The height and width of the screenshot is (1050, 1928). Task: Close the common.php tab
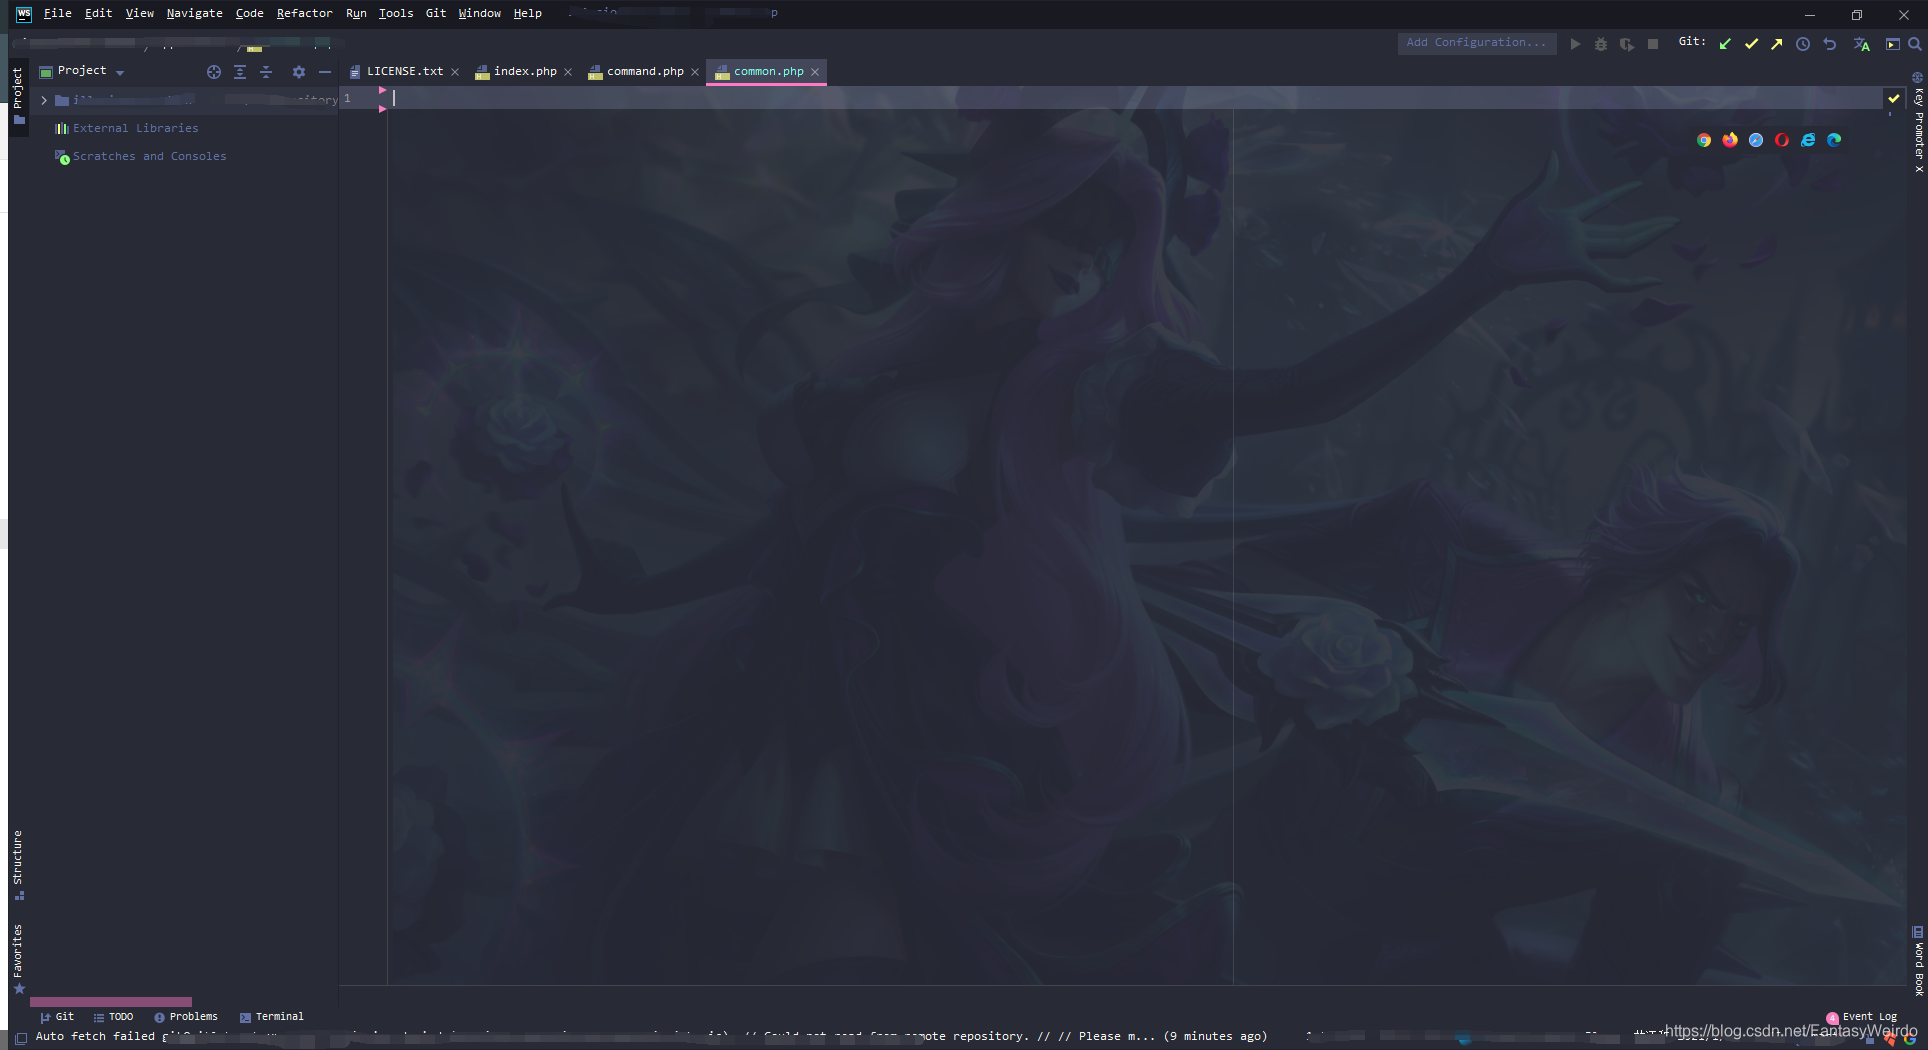click(815, 72)
